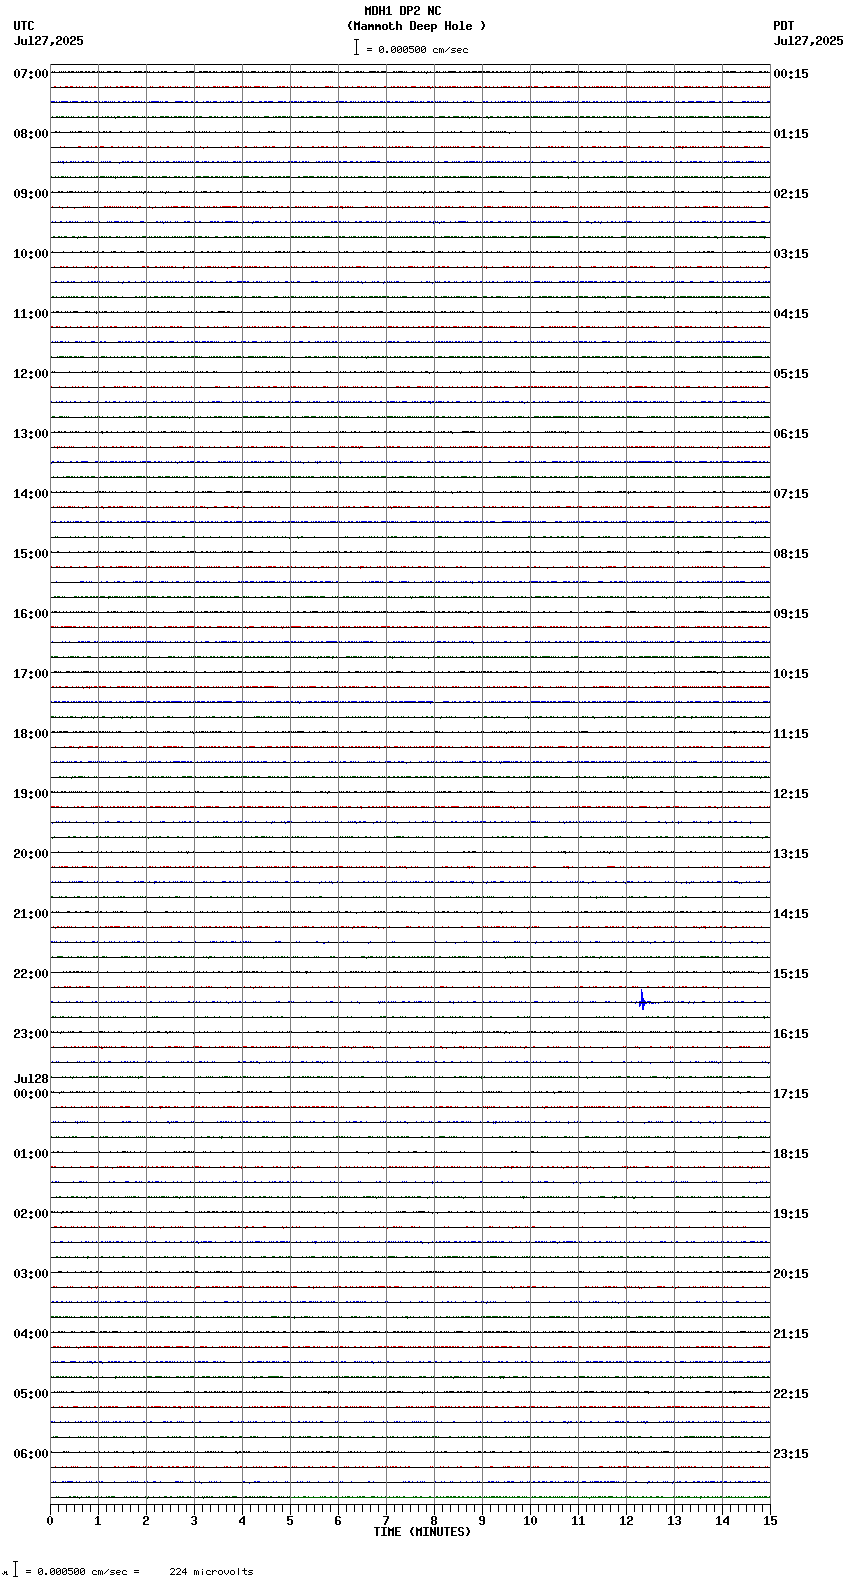Click the 22:15 PDT row label
This screenshot has width=850, height=1584.
791,1394
